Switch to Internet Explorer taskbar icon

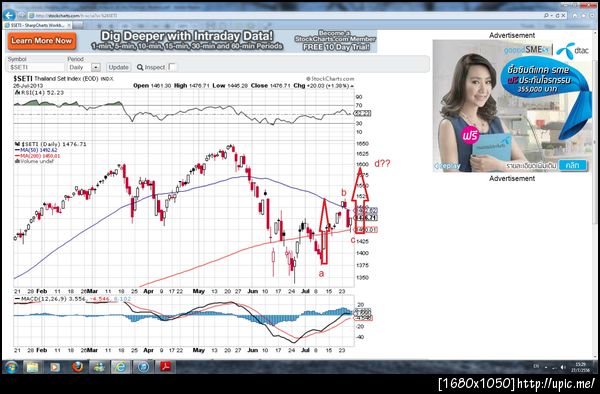(x=121, y=367)
